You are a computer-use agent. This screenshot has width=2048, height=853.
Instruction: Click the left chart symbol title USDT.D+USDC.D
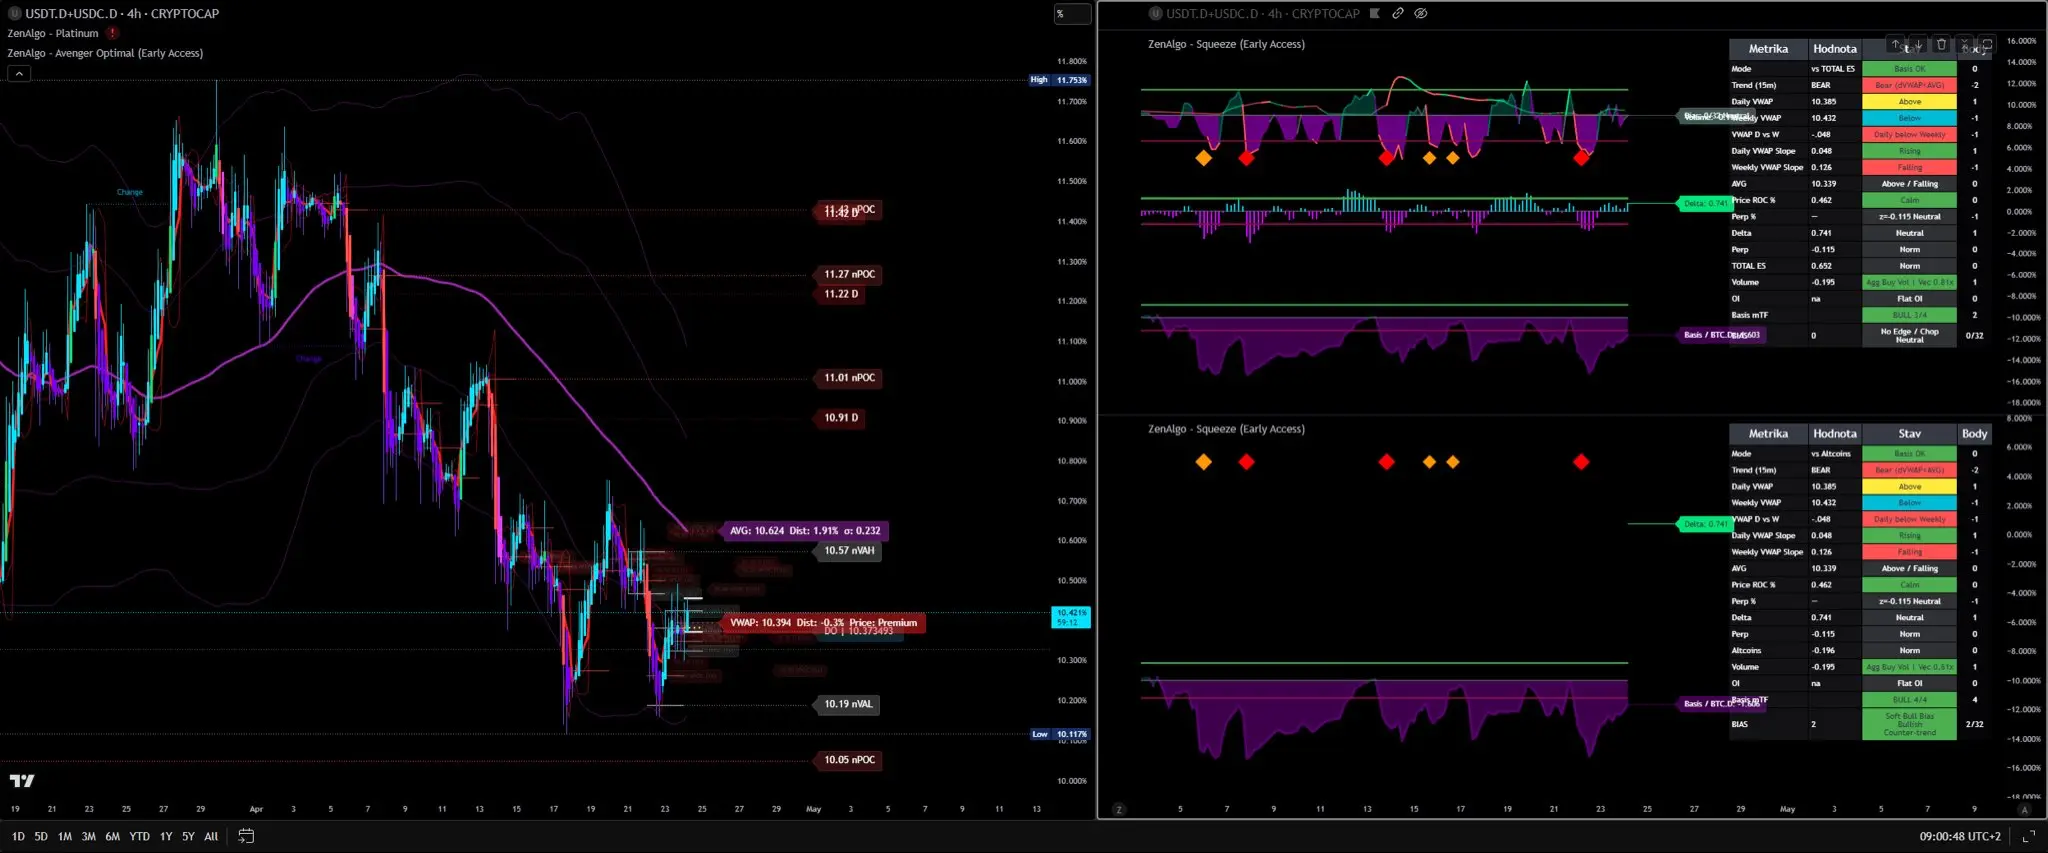click(72, 13)
